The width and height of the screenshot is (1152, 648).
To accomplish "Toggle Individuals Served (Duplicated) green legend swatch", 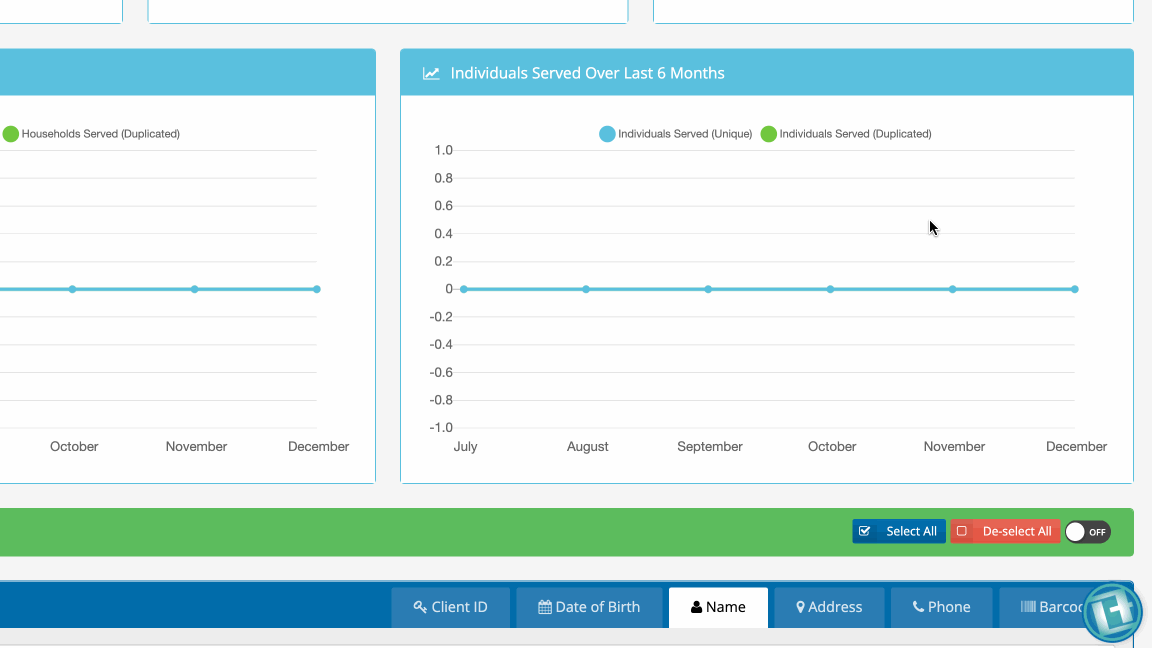I will tap(768, 134).
